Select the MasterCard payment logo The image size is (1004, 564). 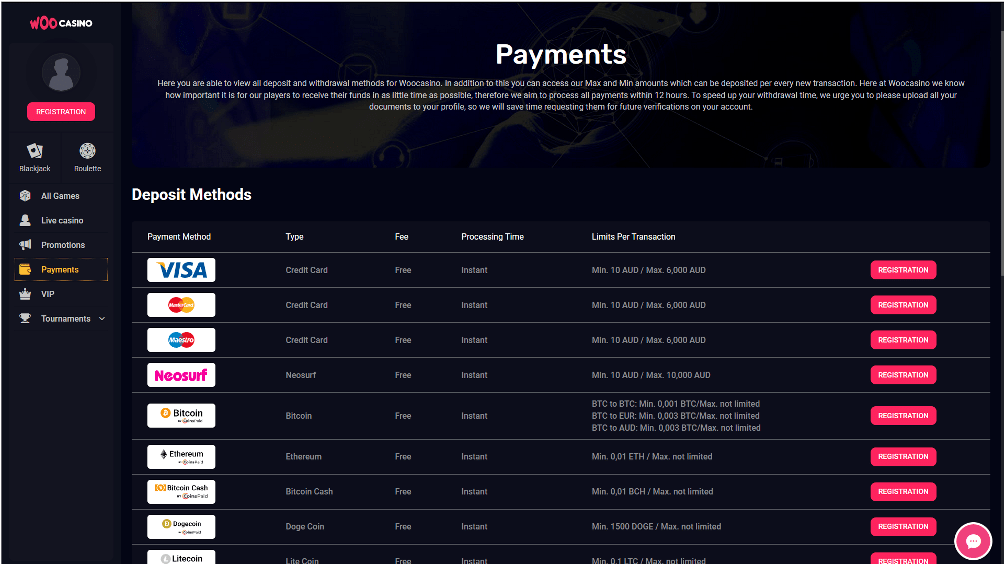pyautogui.click(x=181, y=305)
